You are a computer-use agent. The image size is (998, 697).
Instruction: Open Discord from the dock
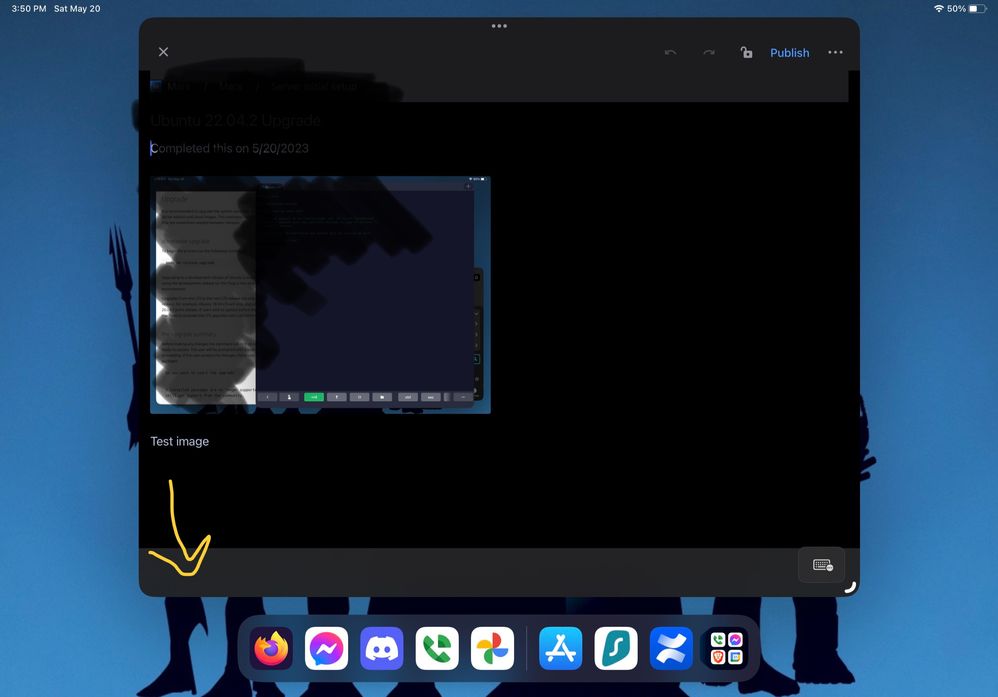click(x=382, y=648)
